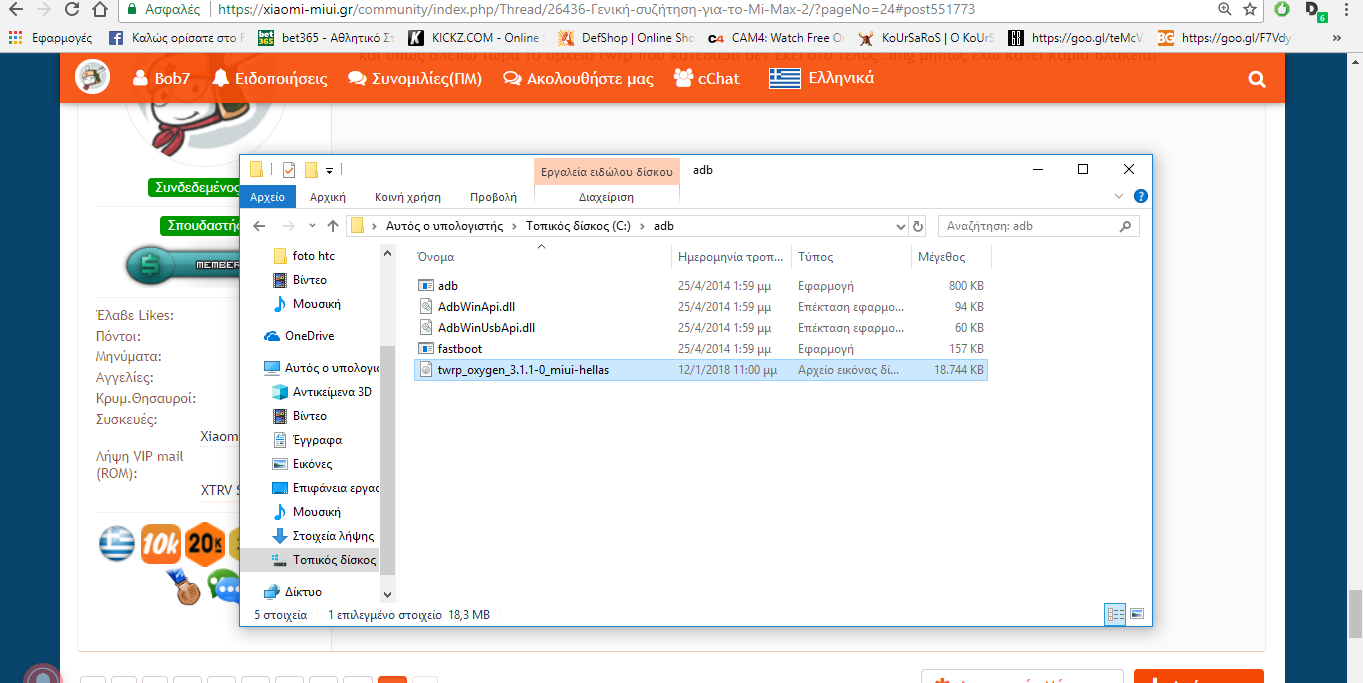1363x683 pixels.
Task: Open the address bar history dropdown
Action: coord(901,226)
